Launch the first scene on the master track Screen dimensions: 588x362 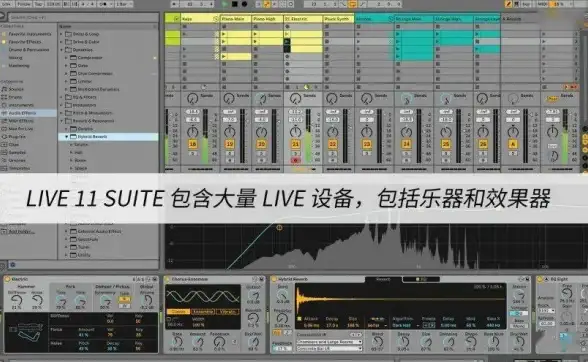pos(544,34)
